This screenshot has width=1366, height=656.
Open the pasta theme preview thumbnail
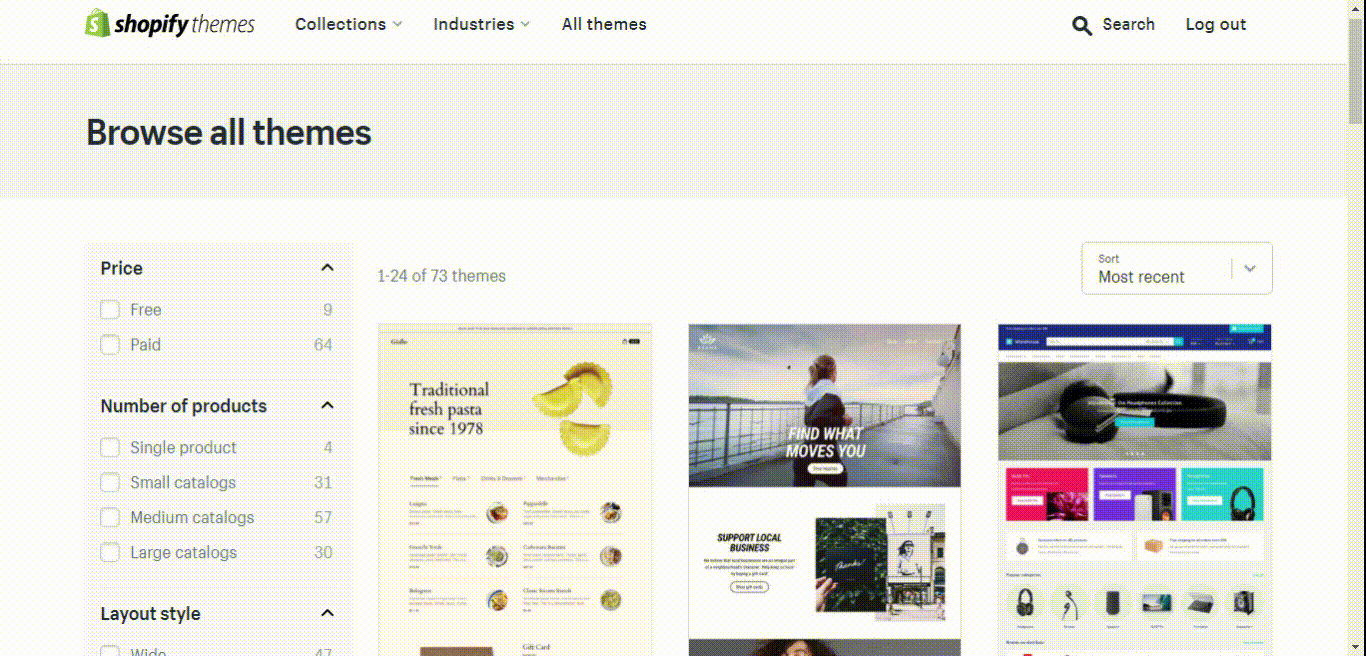(x=515, y=490)
